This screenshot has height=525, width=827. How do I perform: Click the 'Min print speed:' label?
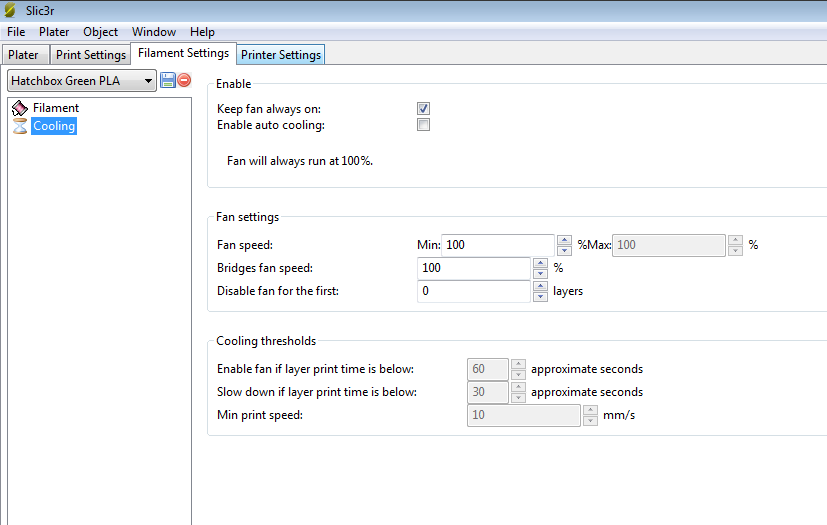coord(260,415)
